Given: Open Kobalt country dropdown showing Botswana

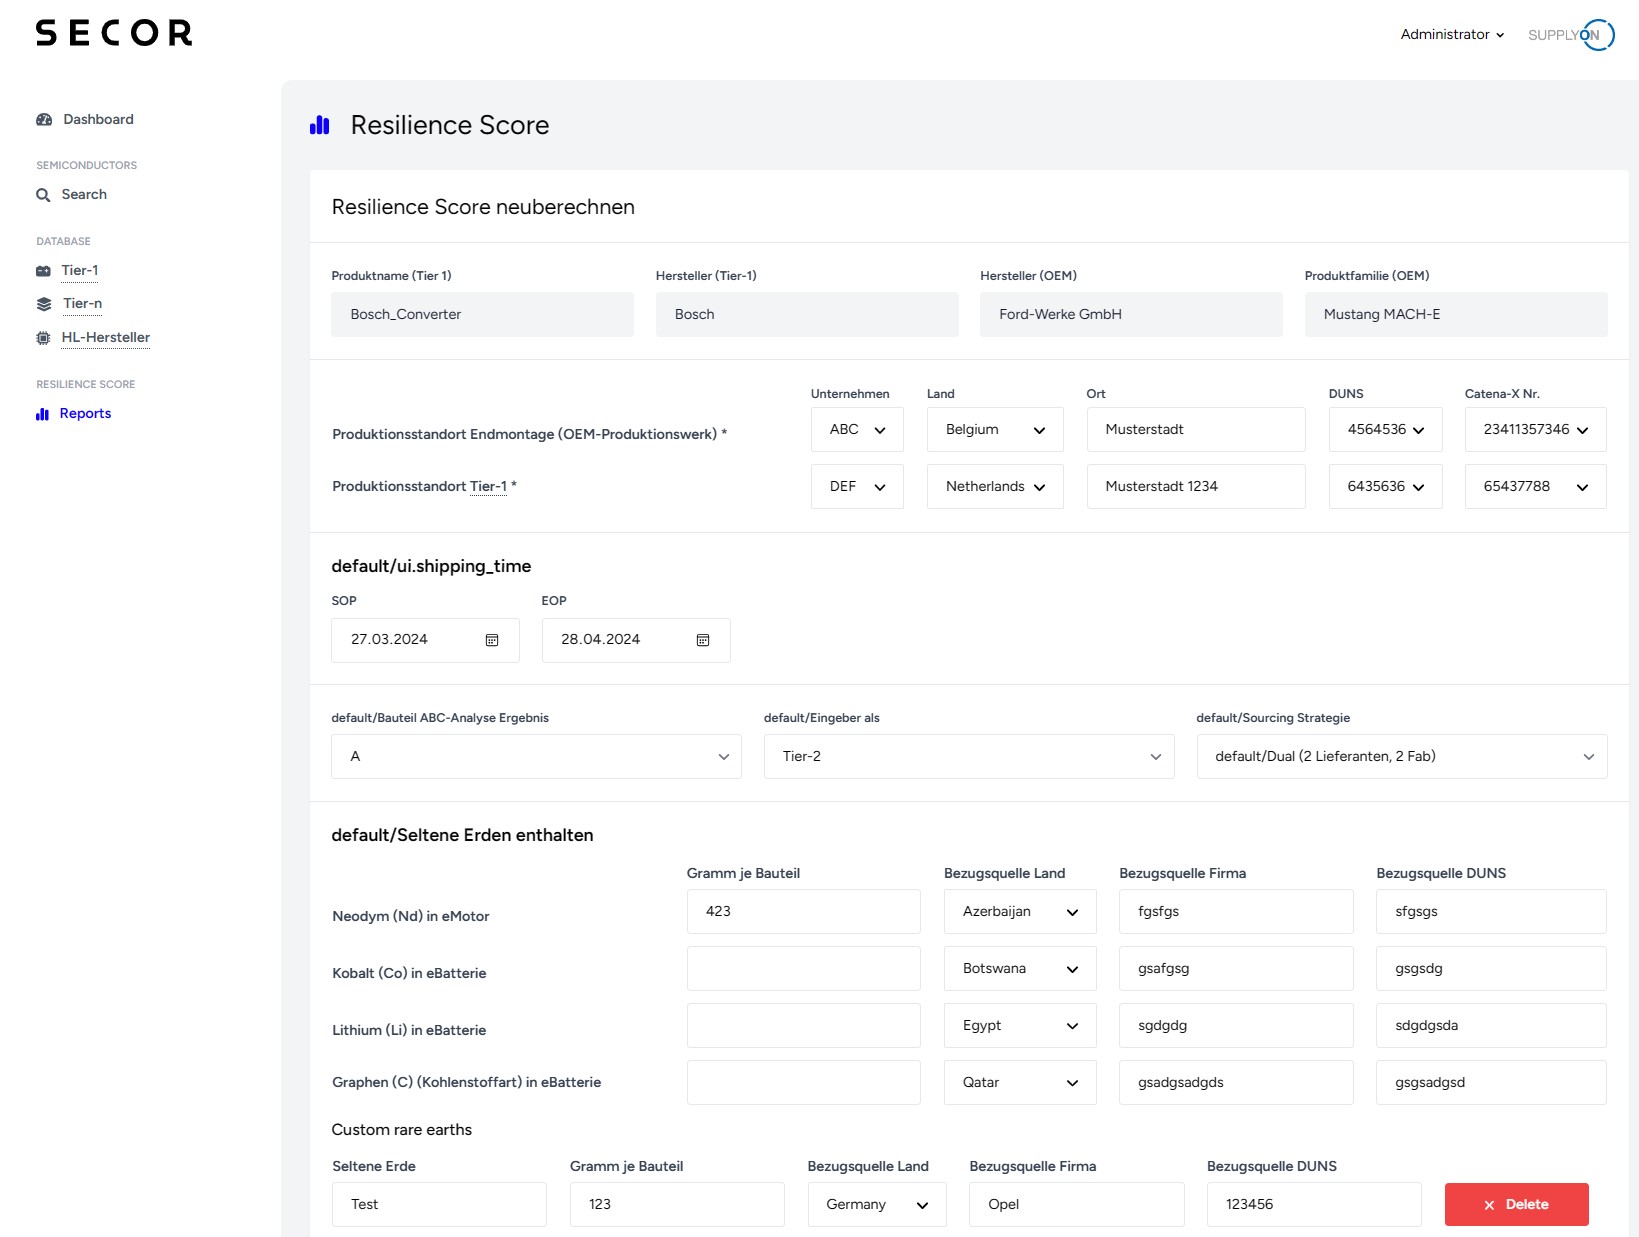Looking at the screenshot, I should [x=1020, y=969].
